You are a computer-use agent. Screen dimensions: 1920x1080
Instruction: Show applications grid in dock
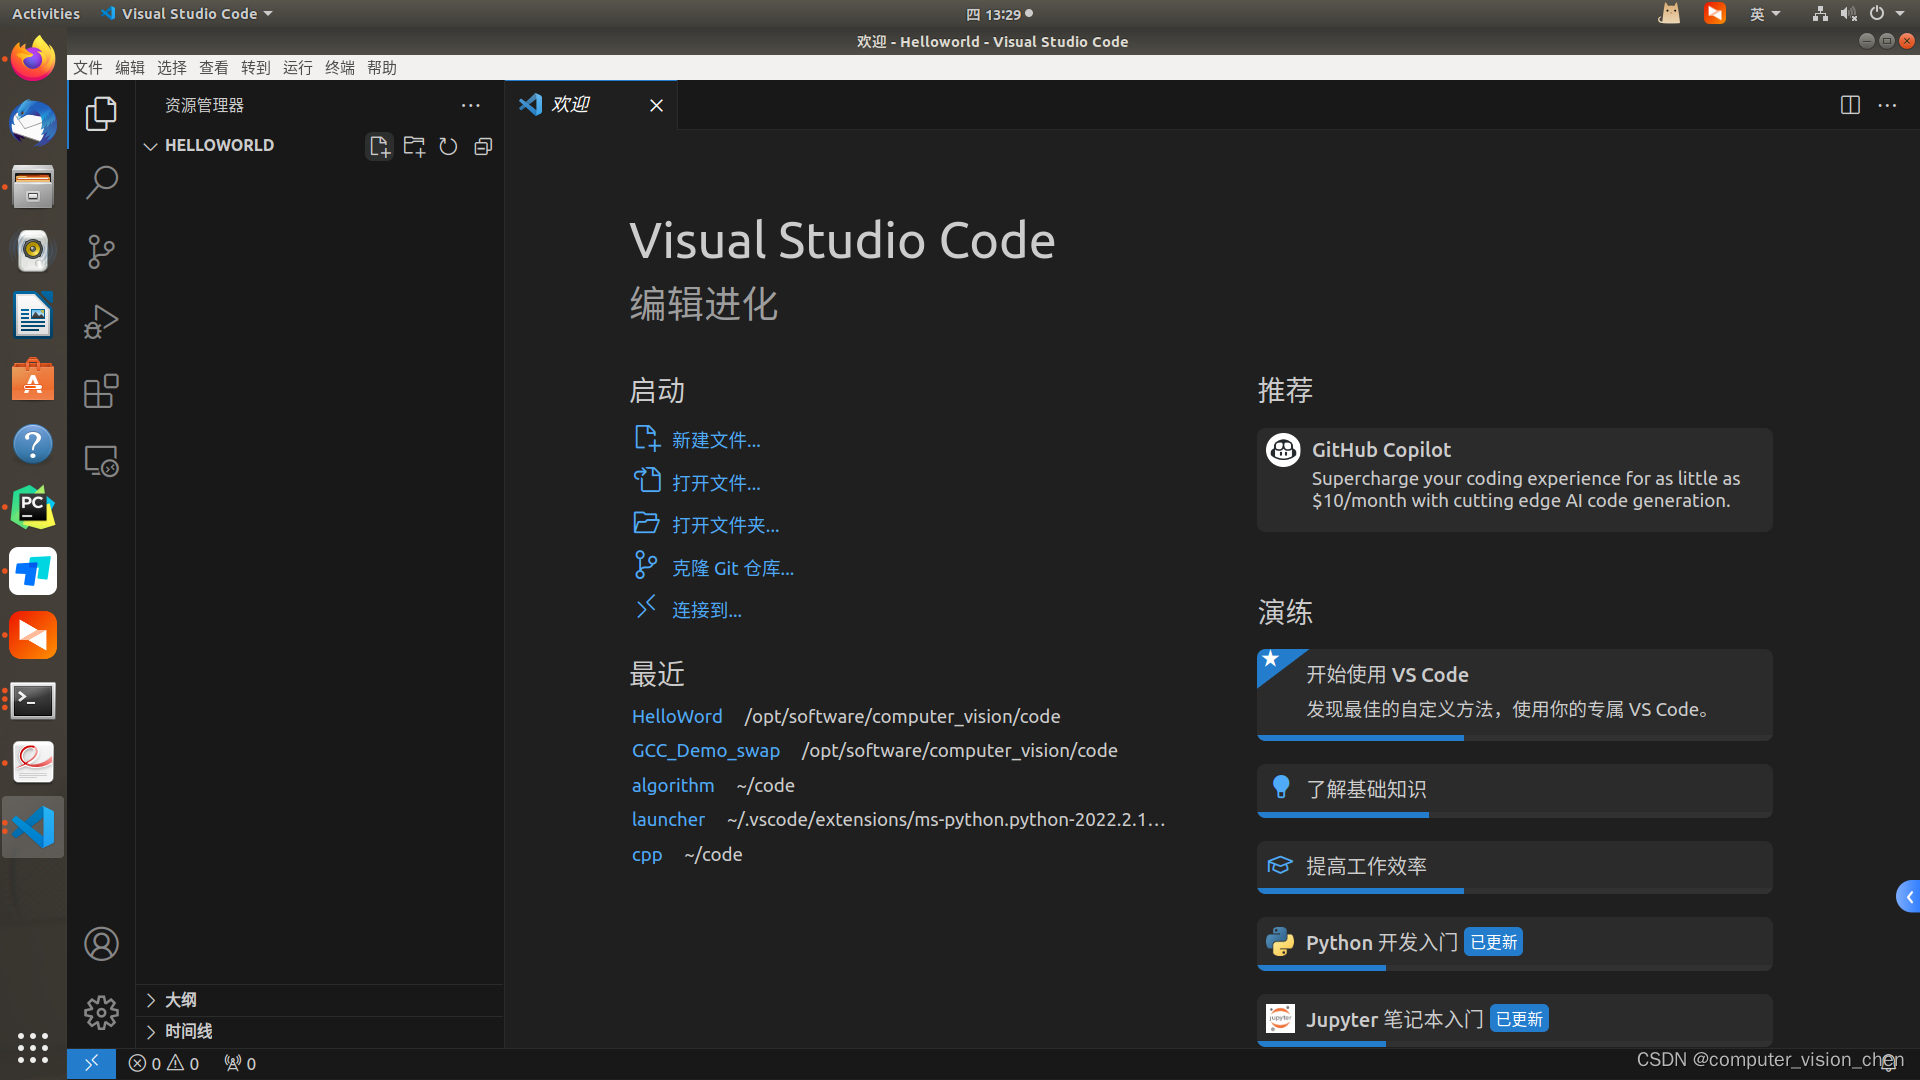point(33,1047)
